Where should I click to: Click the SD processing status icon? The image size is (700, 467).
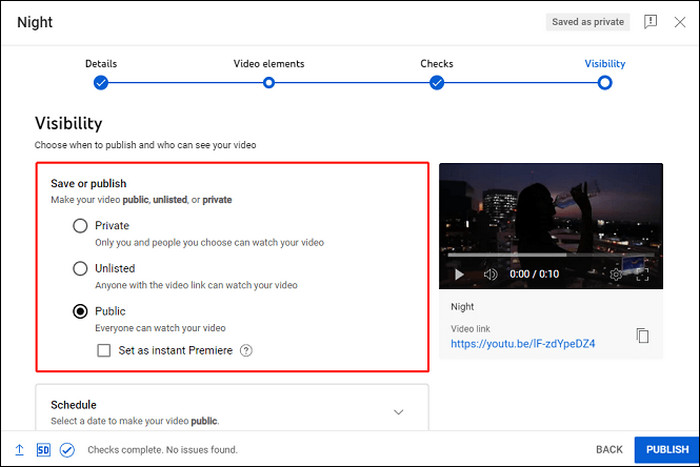click(x=43, y=450)
